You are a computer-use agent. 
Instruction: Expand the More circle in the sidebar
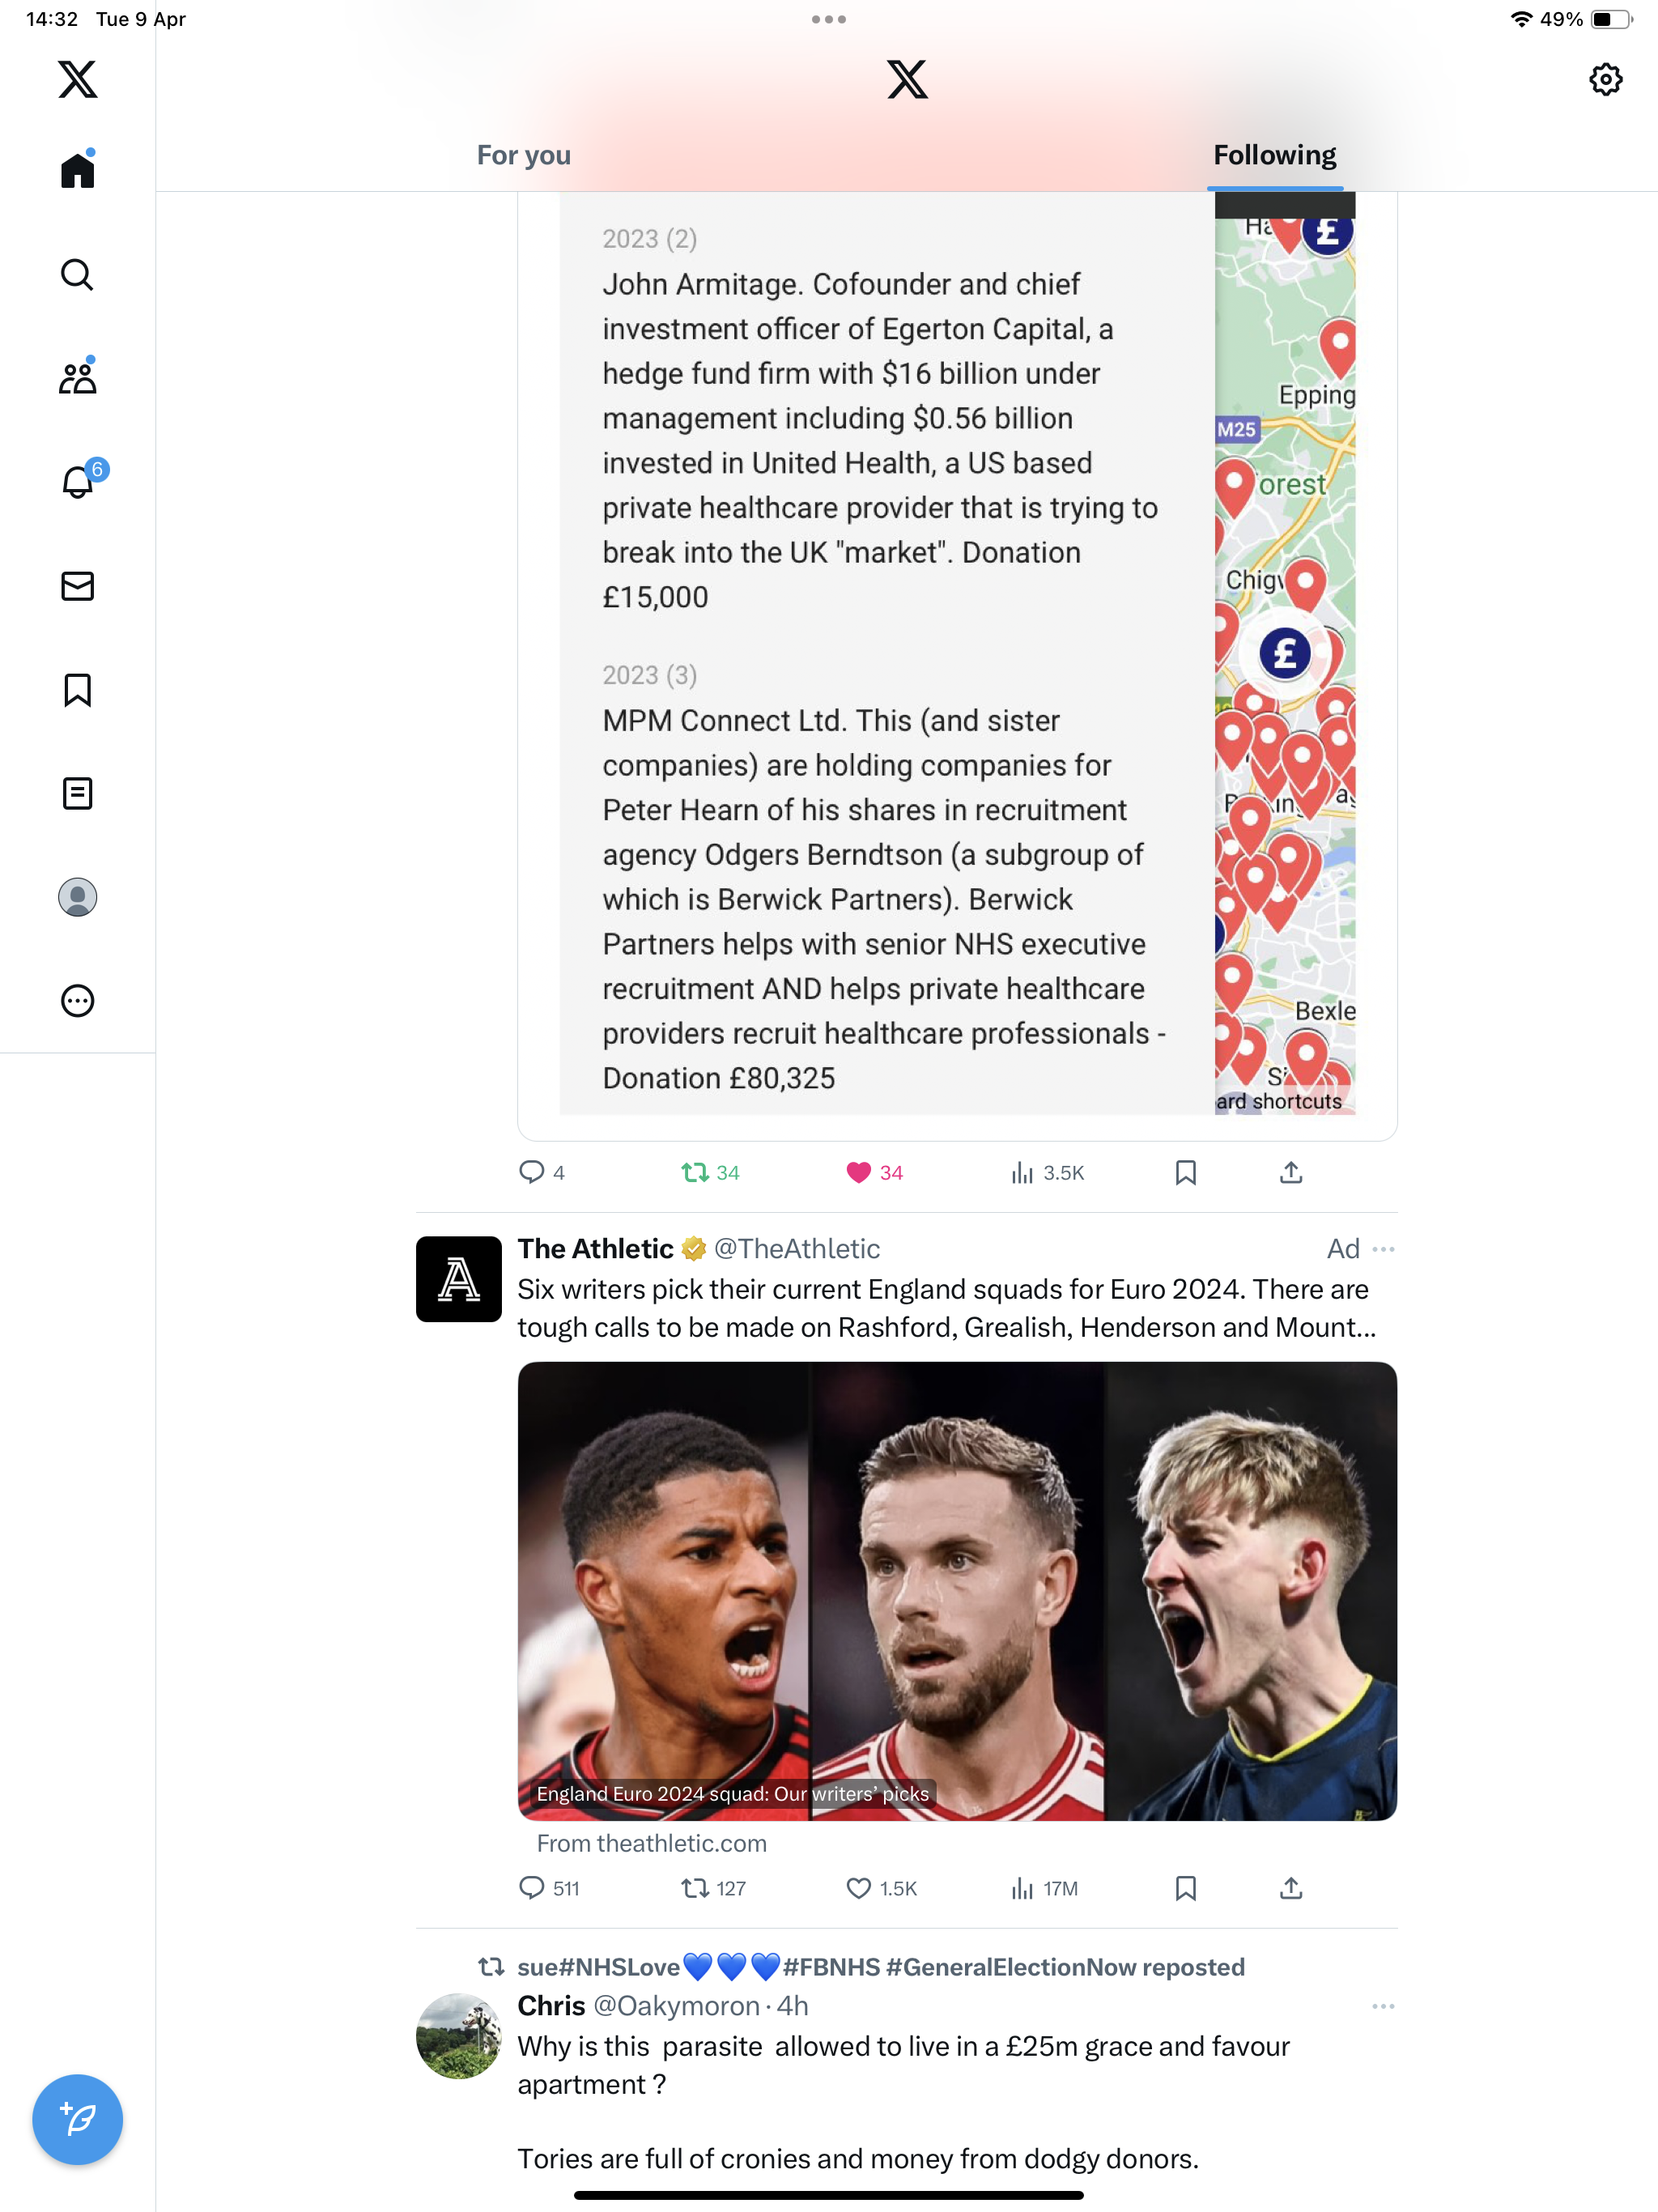[x=77, y=1001]
